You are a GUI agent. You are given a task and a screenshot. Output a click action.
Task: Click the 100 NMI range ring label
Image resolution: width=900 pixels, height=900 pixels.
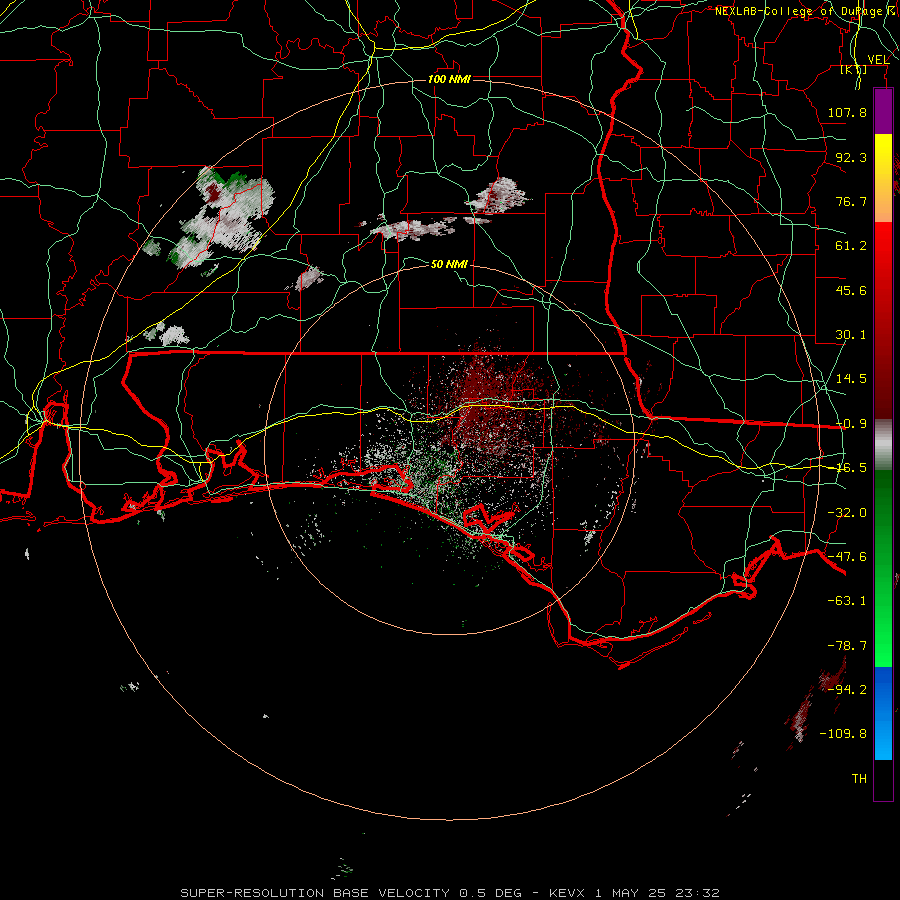point(449,79)
